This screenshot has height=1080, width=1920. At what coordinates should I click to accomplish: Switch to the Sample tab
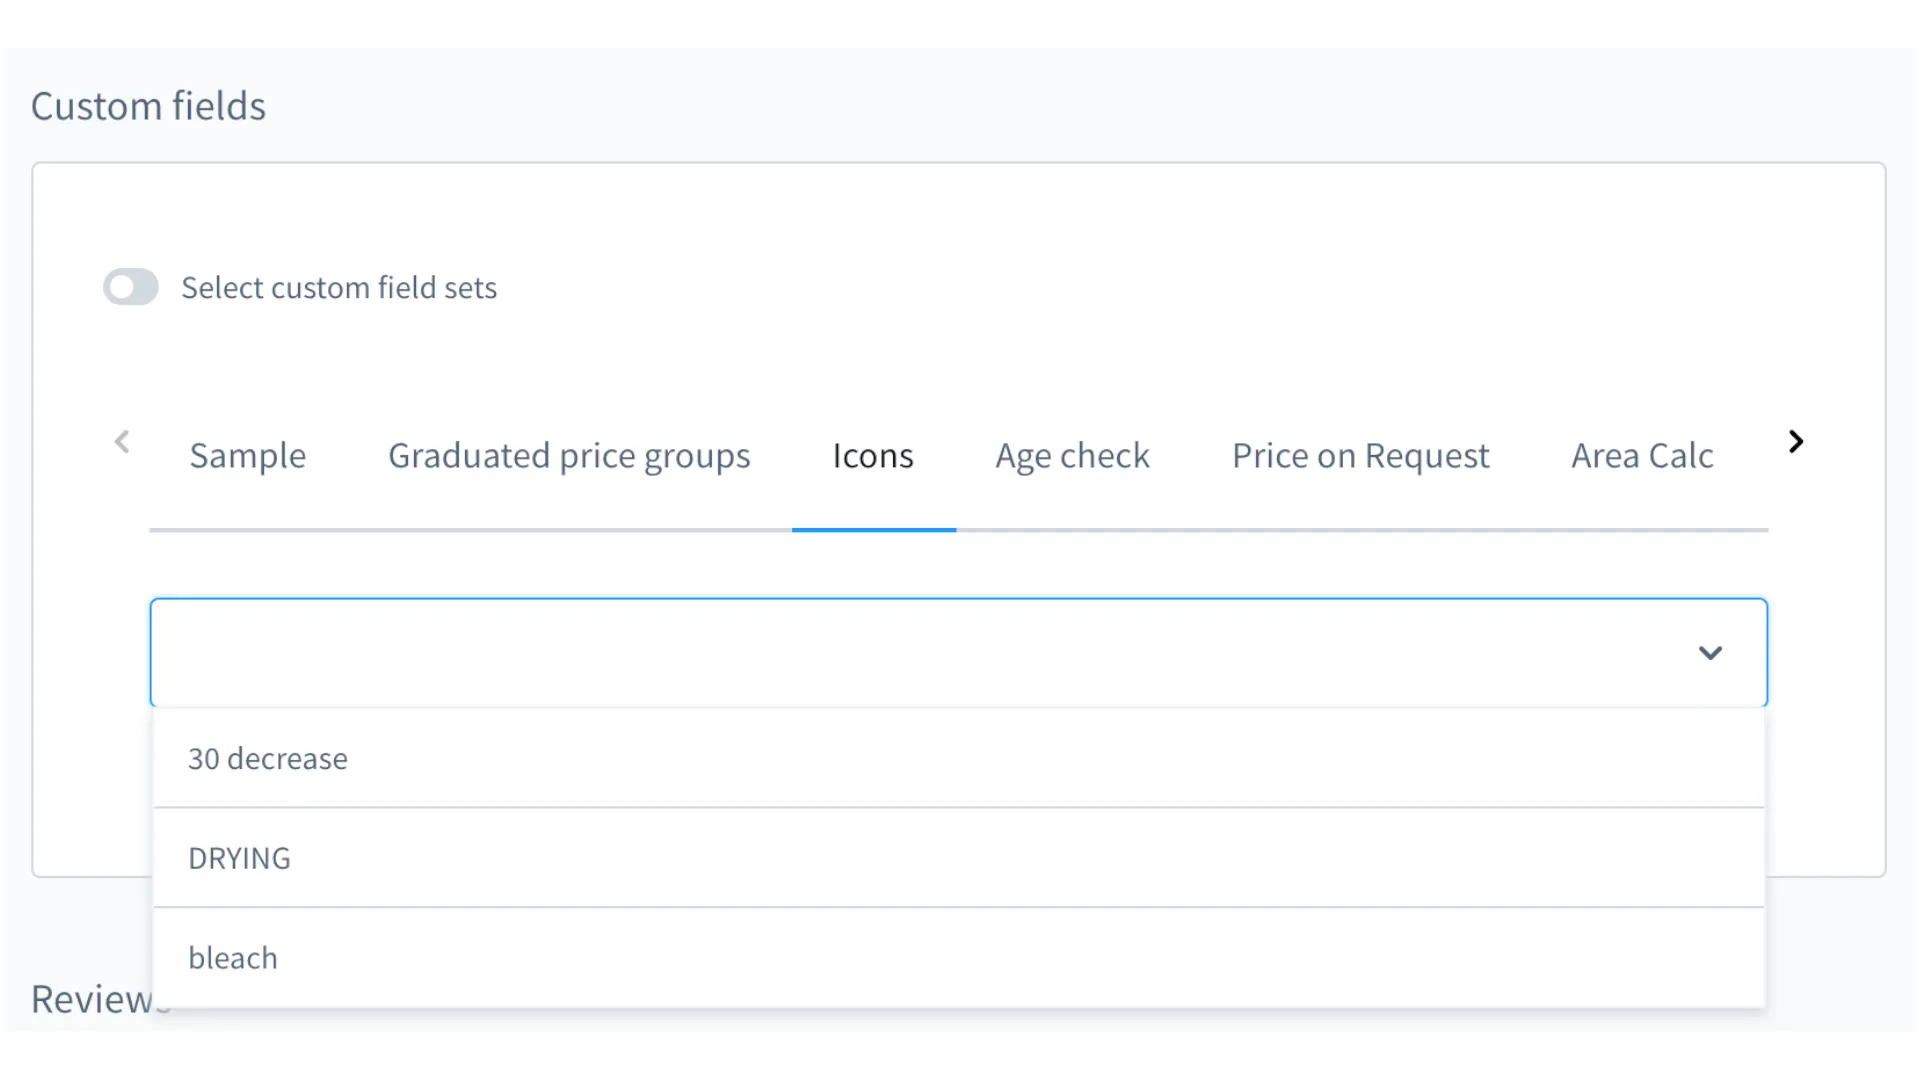[248, 456]
